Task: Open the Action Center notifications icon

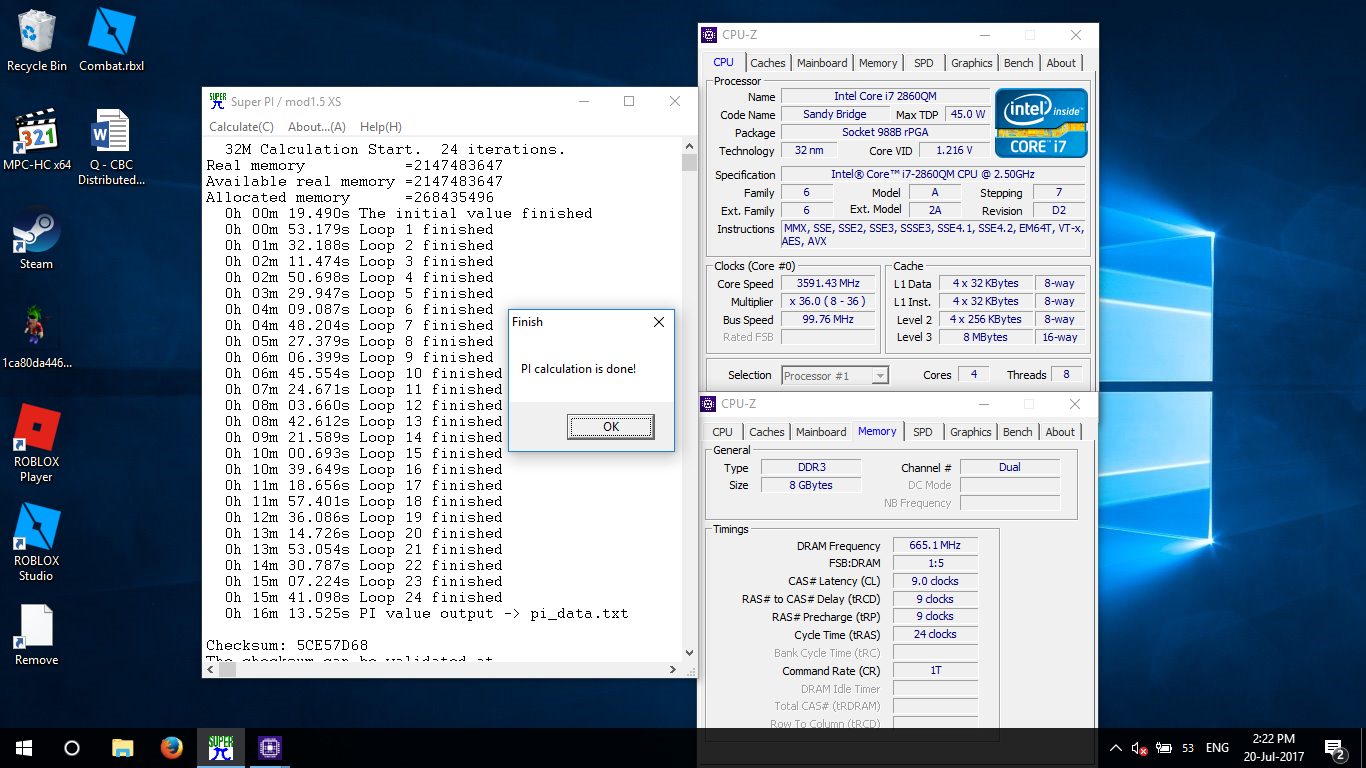Action: tap(1335, 748)
